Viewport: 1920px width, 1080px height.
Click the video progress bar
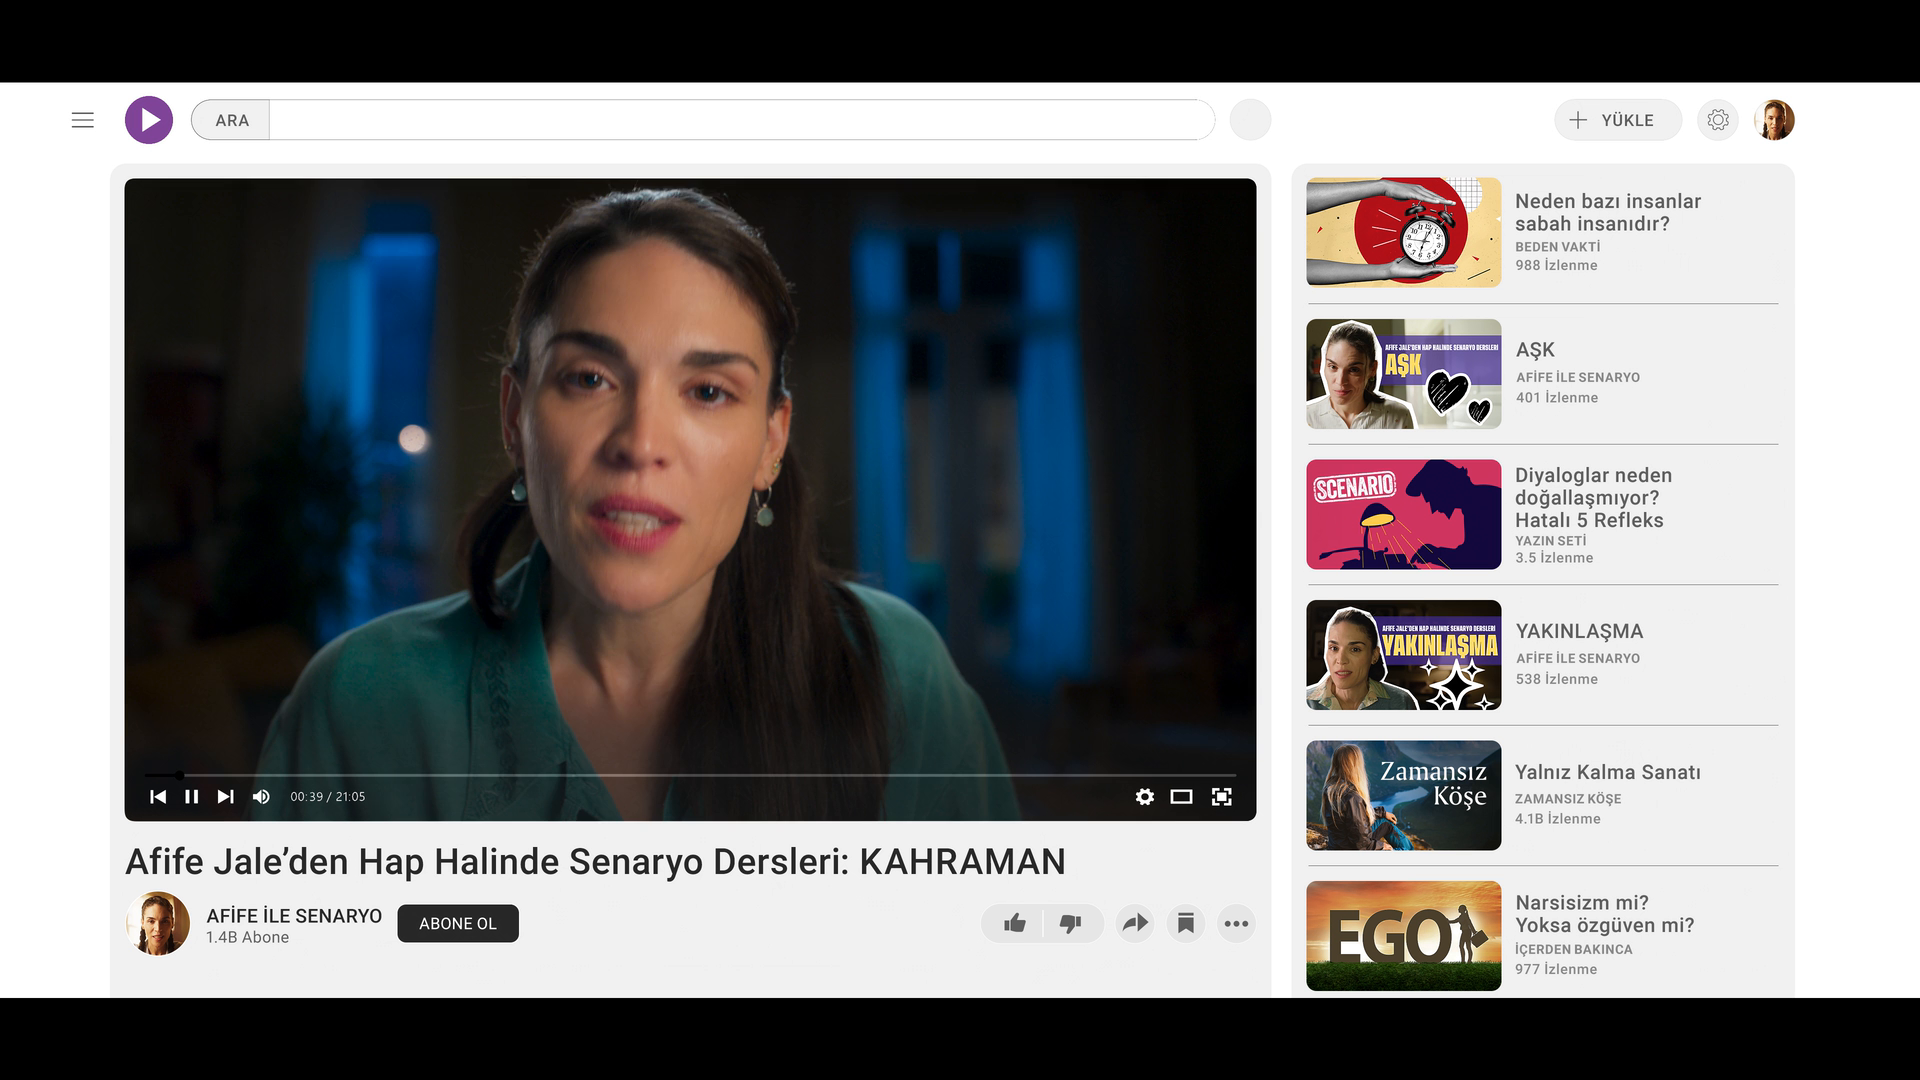tap(690, 775)
